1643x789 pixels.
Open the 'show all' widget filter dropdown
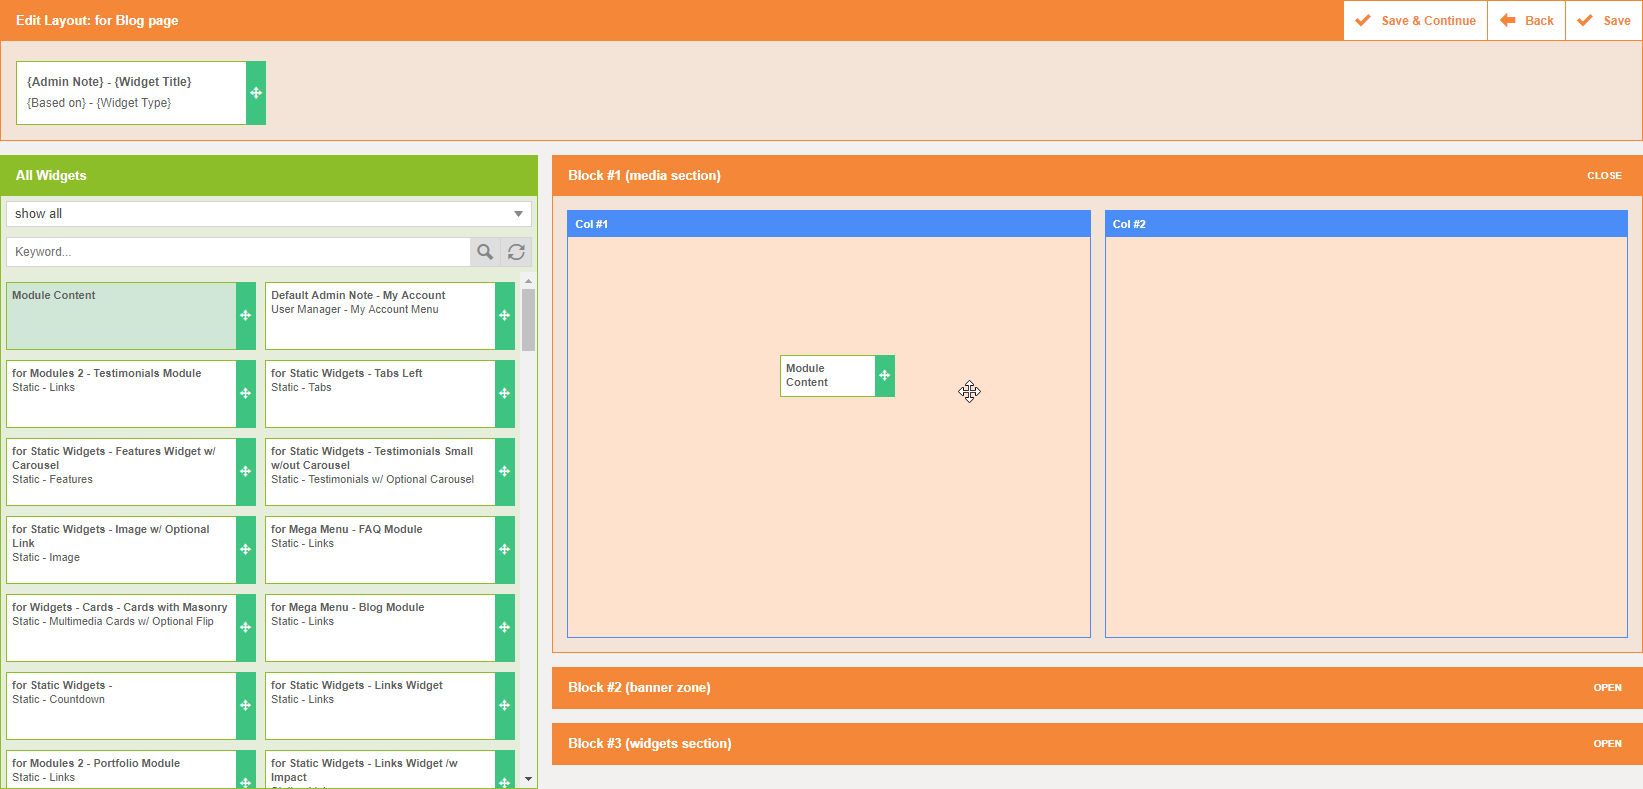click(x=268, y=214)
